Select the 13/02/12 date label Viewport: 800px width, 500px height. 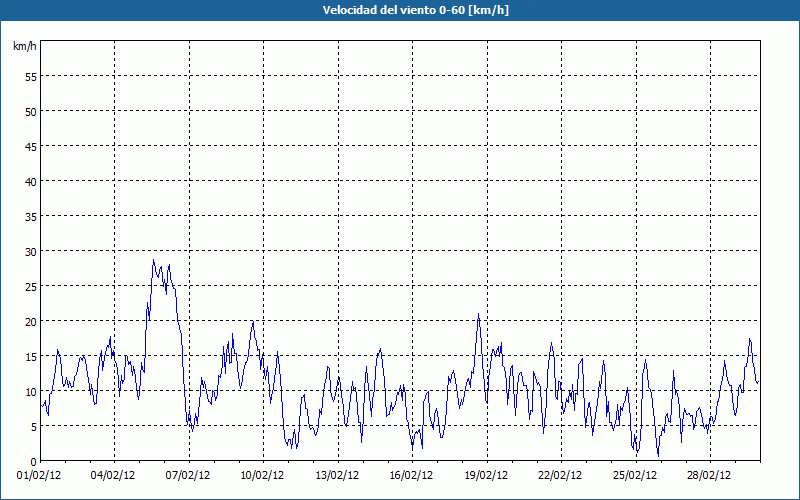[337, 476]
